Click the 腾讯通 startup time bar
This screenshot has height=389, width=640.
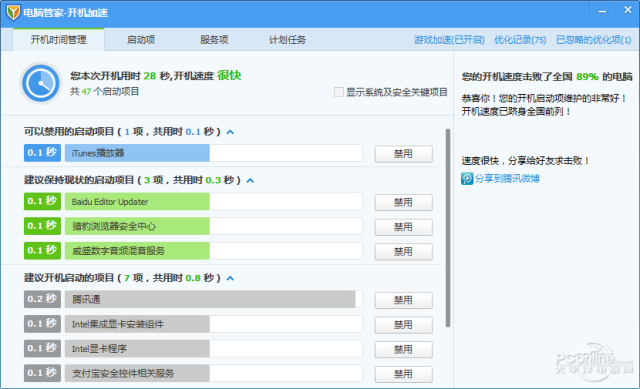click(x=213, y=299)
